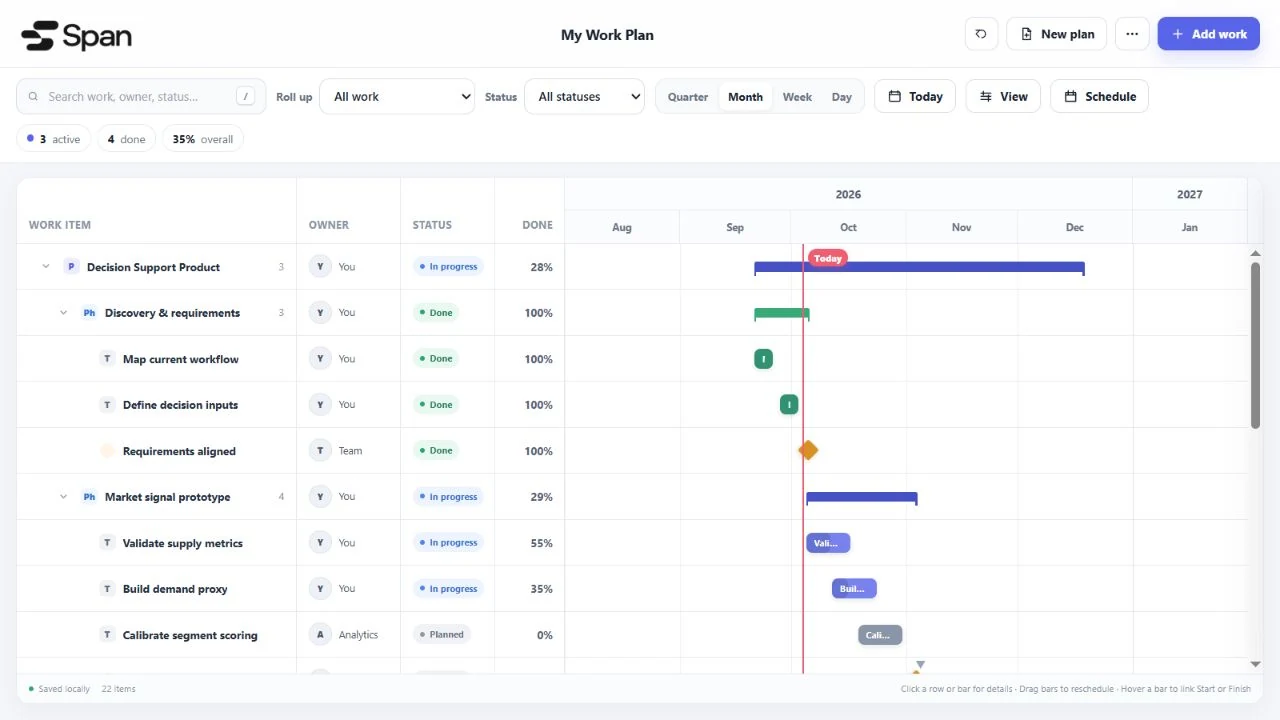Click the undo icon button

point(981,34)
